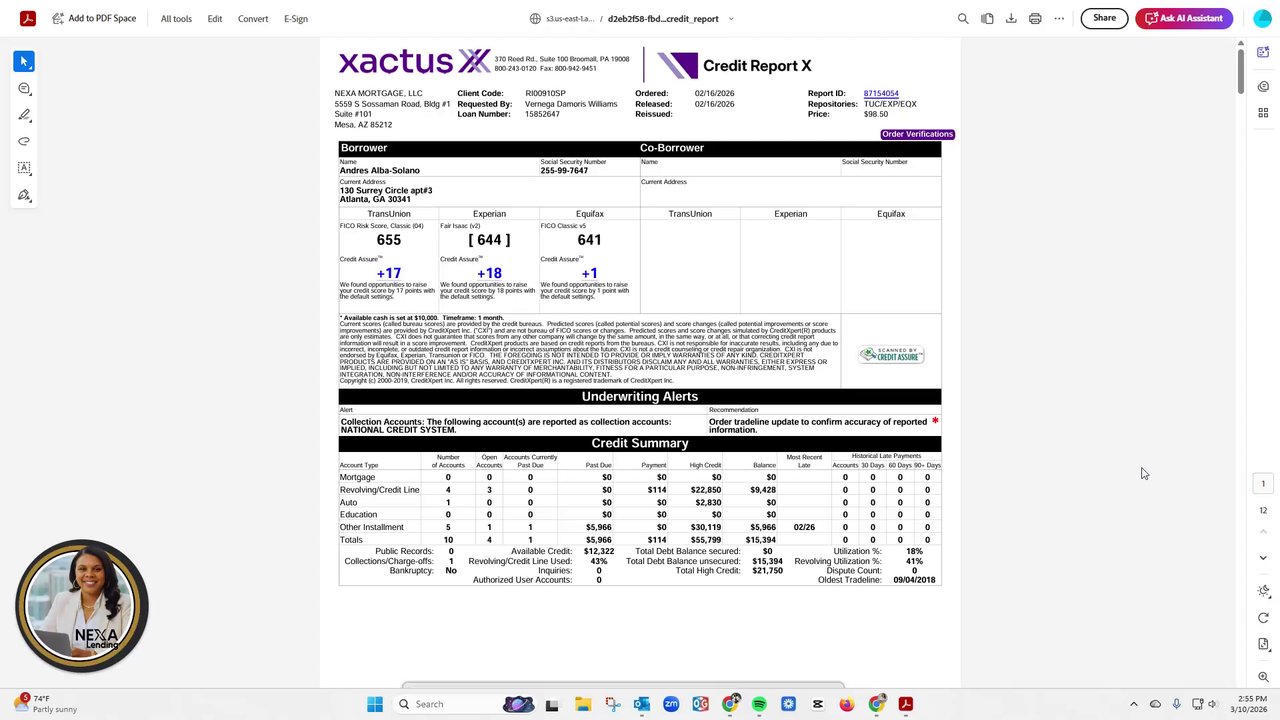Click the copy pages icon in top toolbar
The image size is (1280, 720).
coord(987,18)
